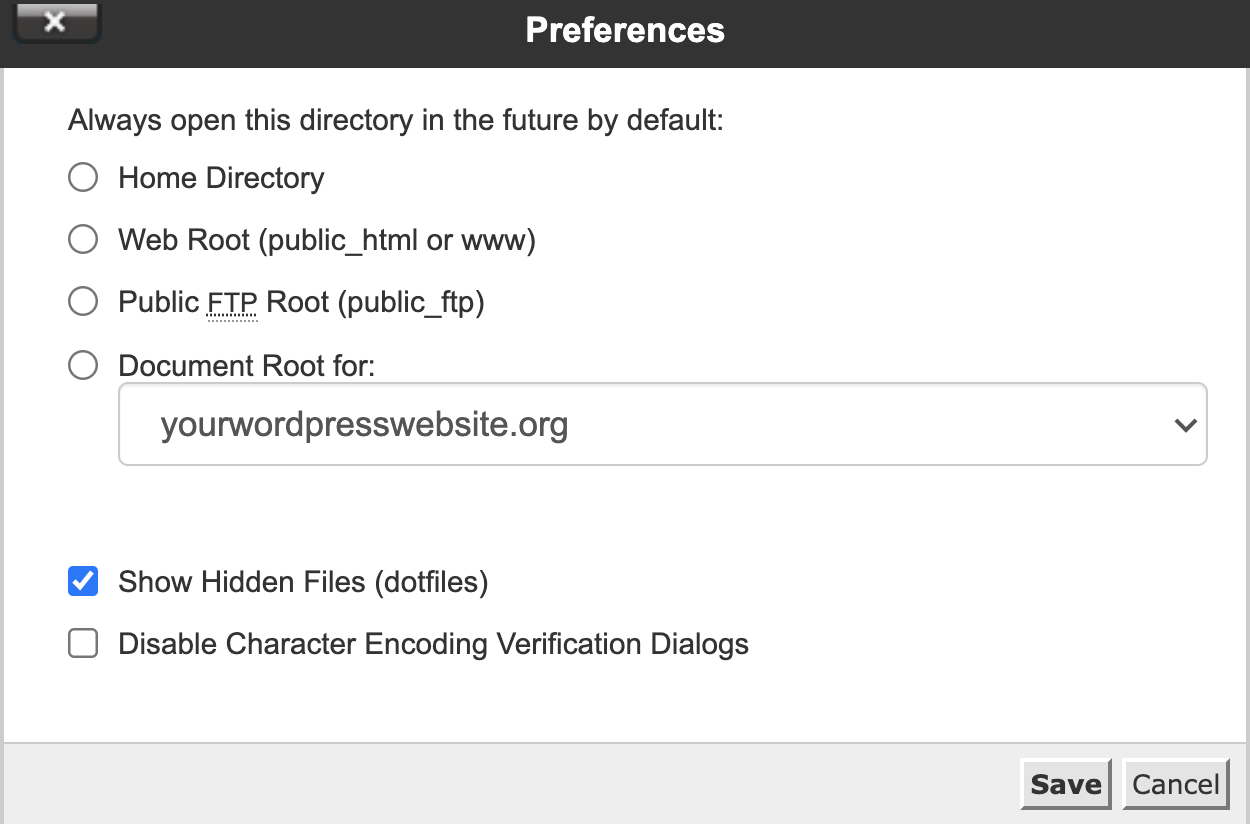Open the yourwordpresswebsite.org domain dropdown
This screenshot has height=824, width=1250.
pyautogui.click(x=663, y=424)
